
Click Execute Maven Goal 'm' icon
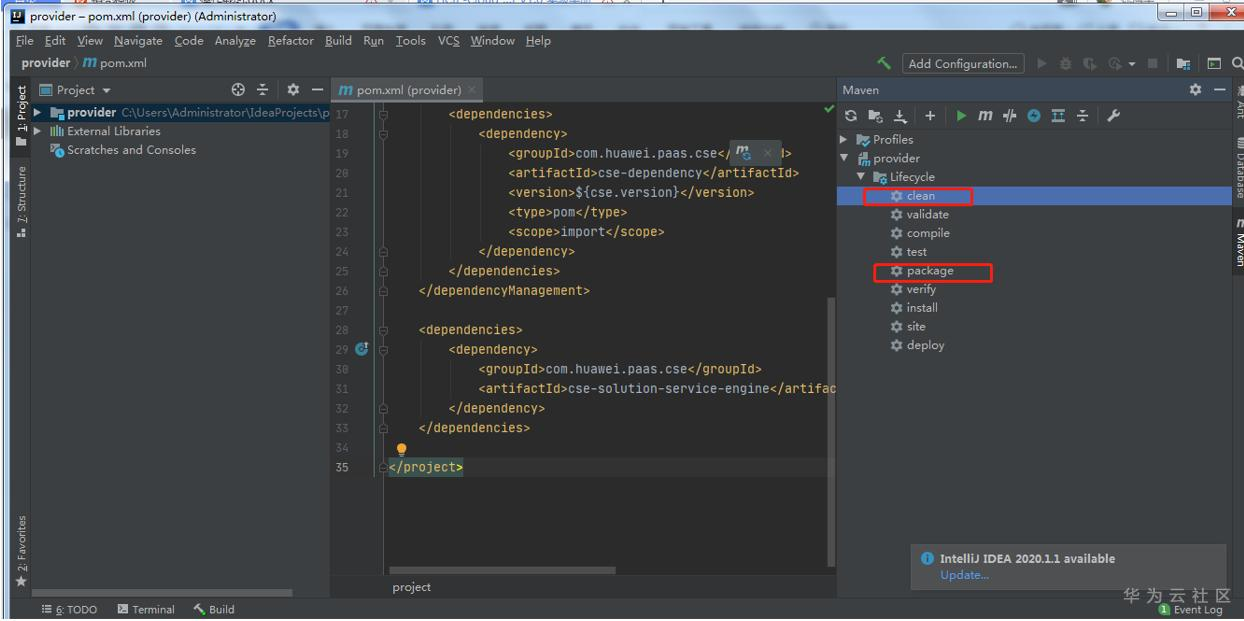[x=985, y=116]
